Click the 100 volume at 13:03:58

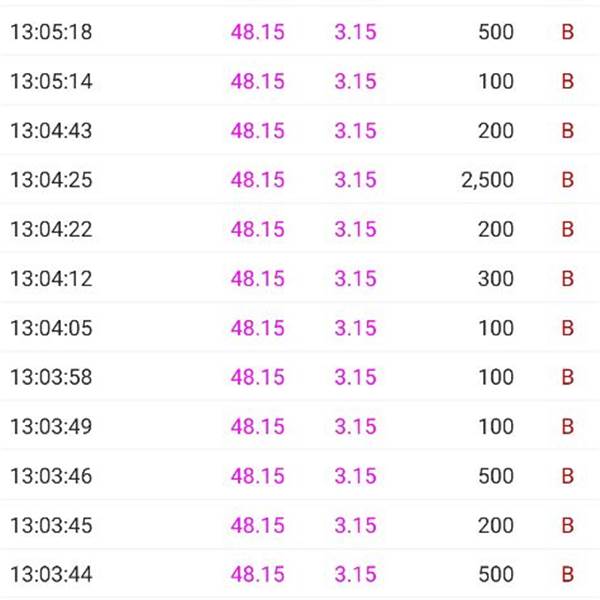496,377
